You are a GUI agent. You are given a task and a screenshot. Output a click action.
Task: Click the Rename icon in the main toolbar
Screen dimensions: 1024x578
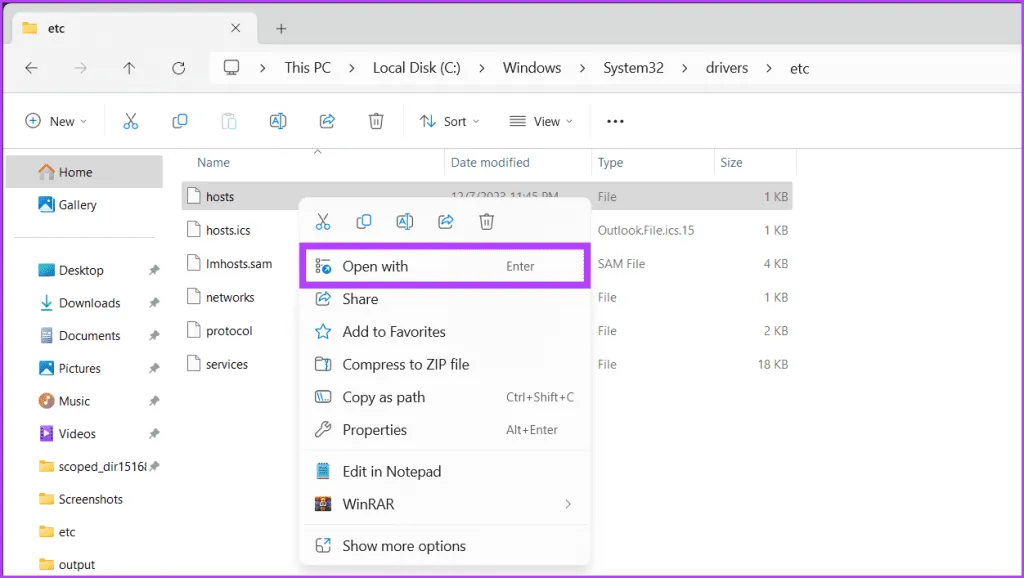pyautogui.click(x=278, y=121)
